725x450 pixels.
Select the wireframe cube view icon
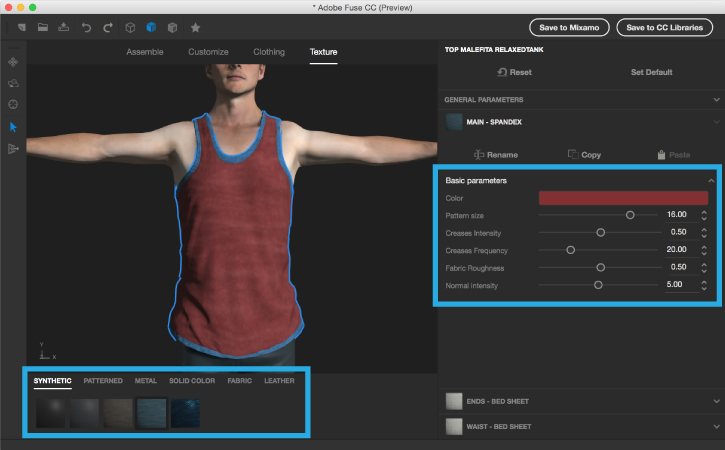coord(130,27)
